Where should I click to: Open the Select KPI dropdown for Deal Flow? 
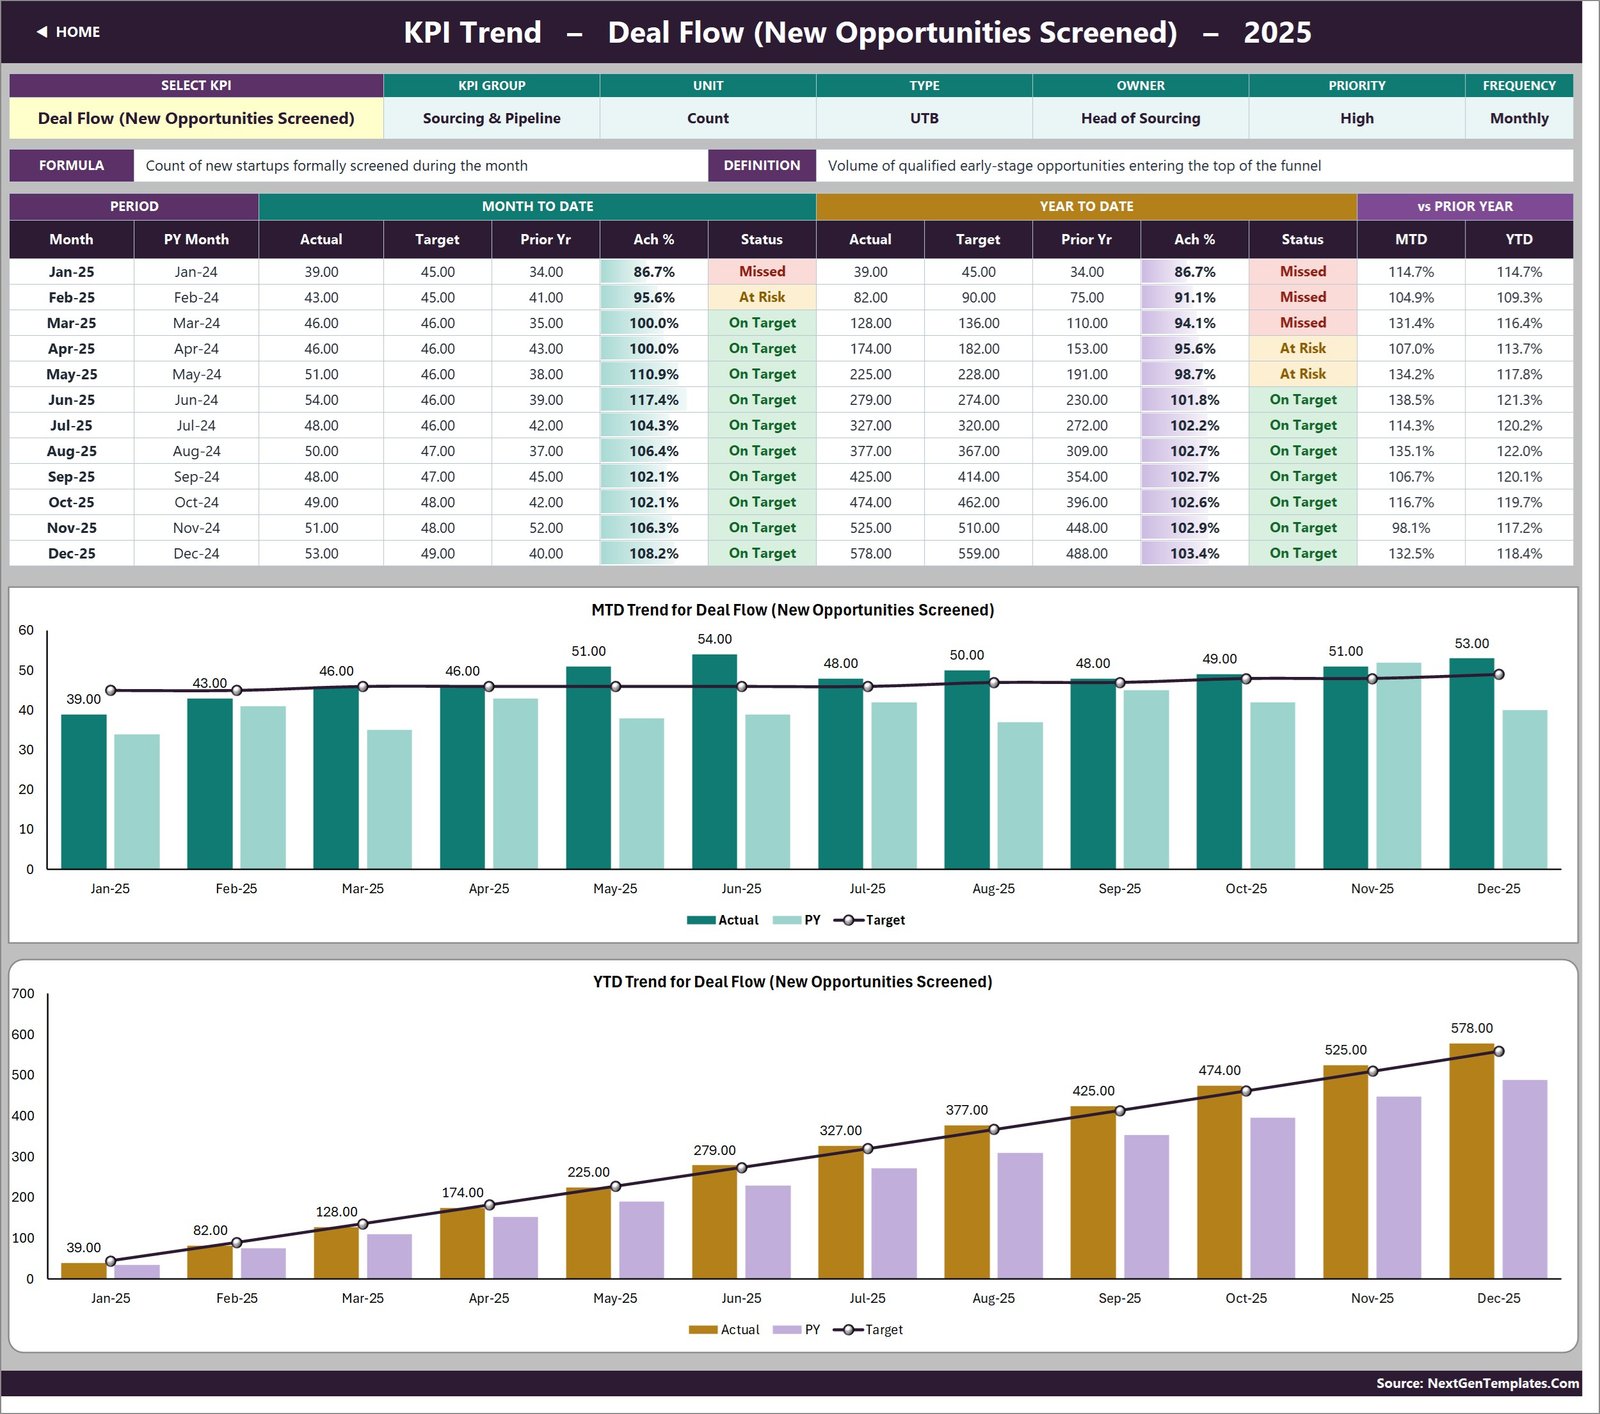coord(196,118)
